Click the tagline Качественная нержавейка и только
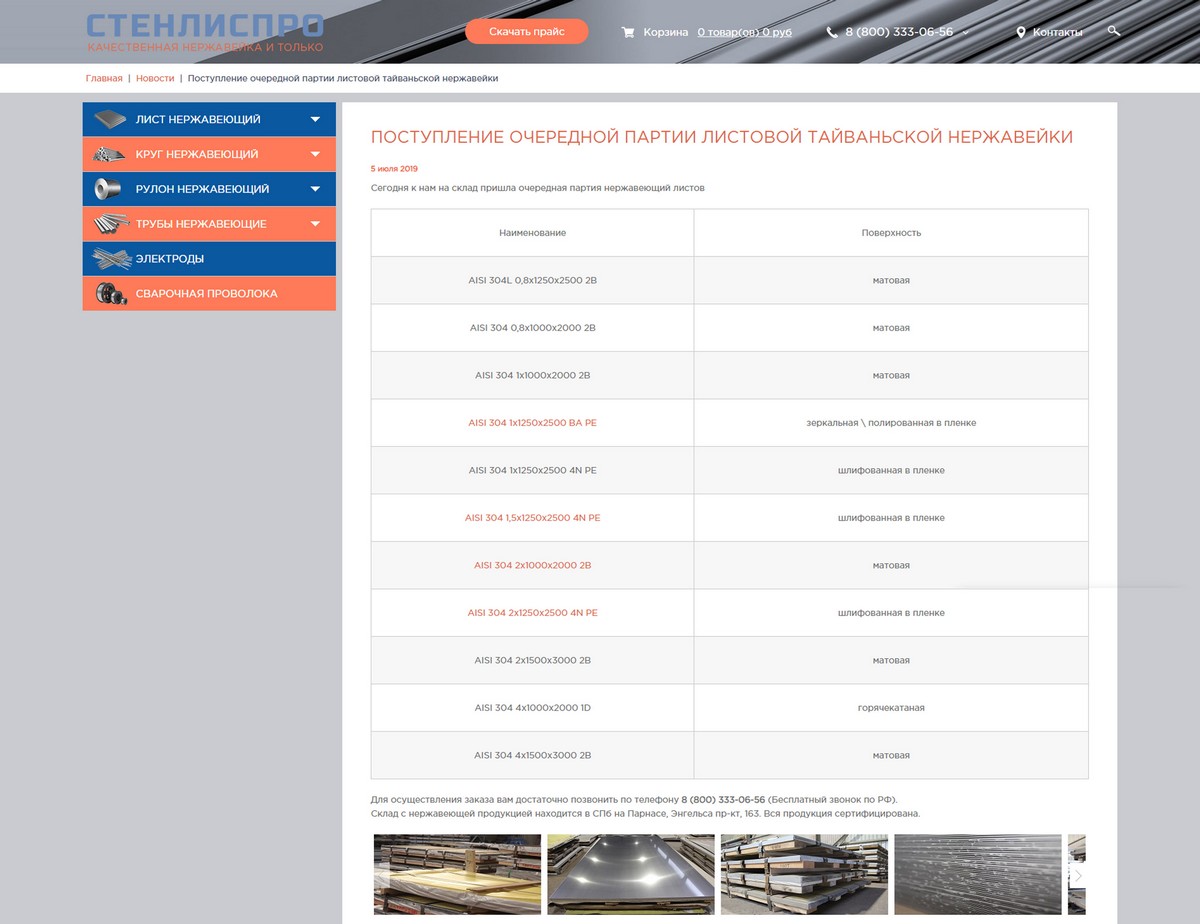1200x924 pixels. pyautogui.click(x=205, y=47)
